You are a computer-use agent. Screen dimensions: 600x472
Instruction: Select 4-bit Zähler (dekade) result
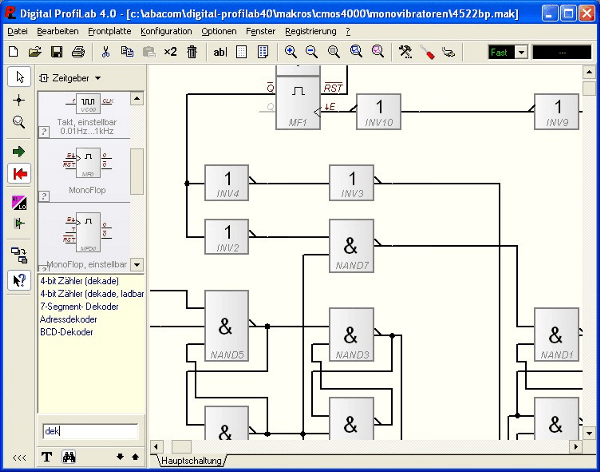coord(80,281)
